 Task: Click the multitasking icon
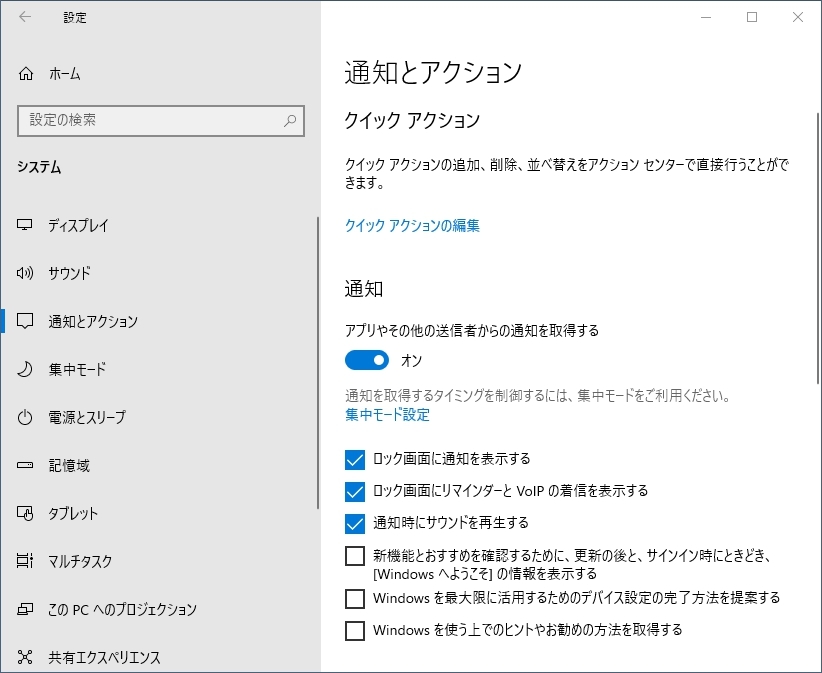click(25, 561)
